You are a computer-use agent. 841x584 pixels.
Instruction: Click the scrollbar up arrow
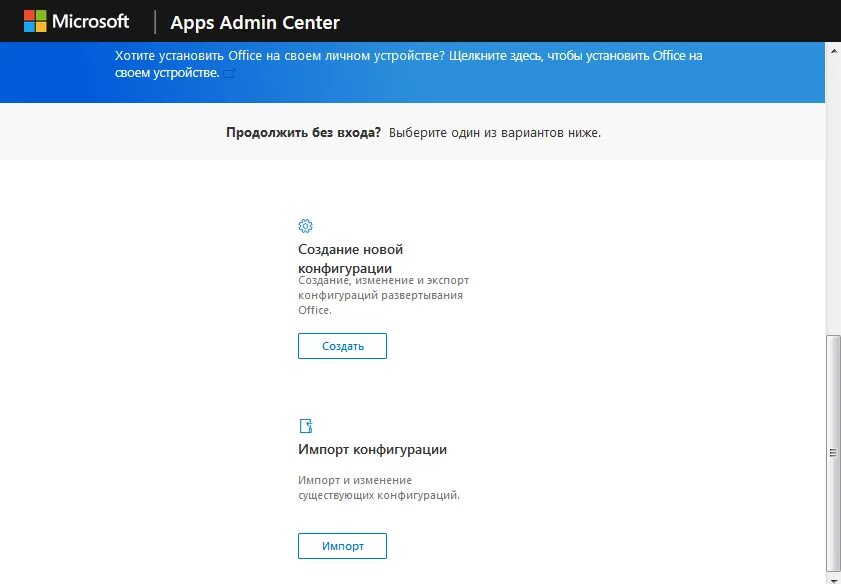833,50
